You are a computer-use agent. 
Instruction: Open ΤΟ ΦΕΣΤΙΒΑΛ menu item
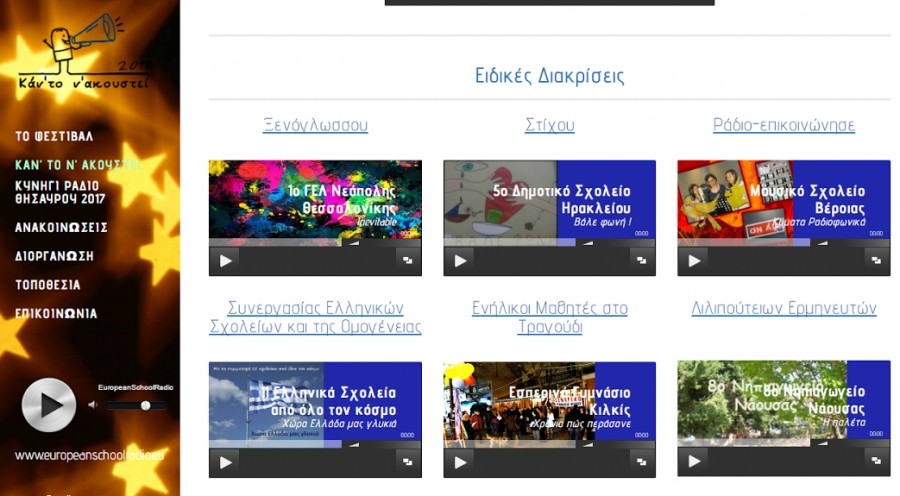click(54, 136)
